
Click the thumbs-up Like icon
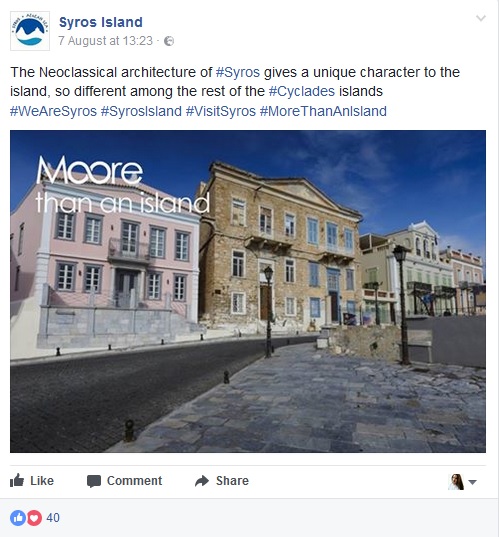click(17, 480)
